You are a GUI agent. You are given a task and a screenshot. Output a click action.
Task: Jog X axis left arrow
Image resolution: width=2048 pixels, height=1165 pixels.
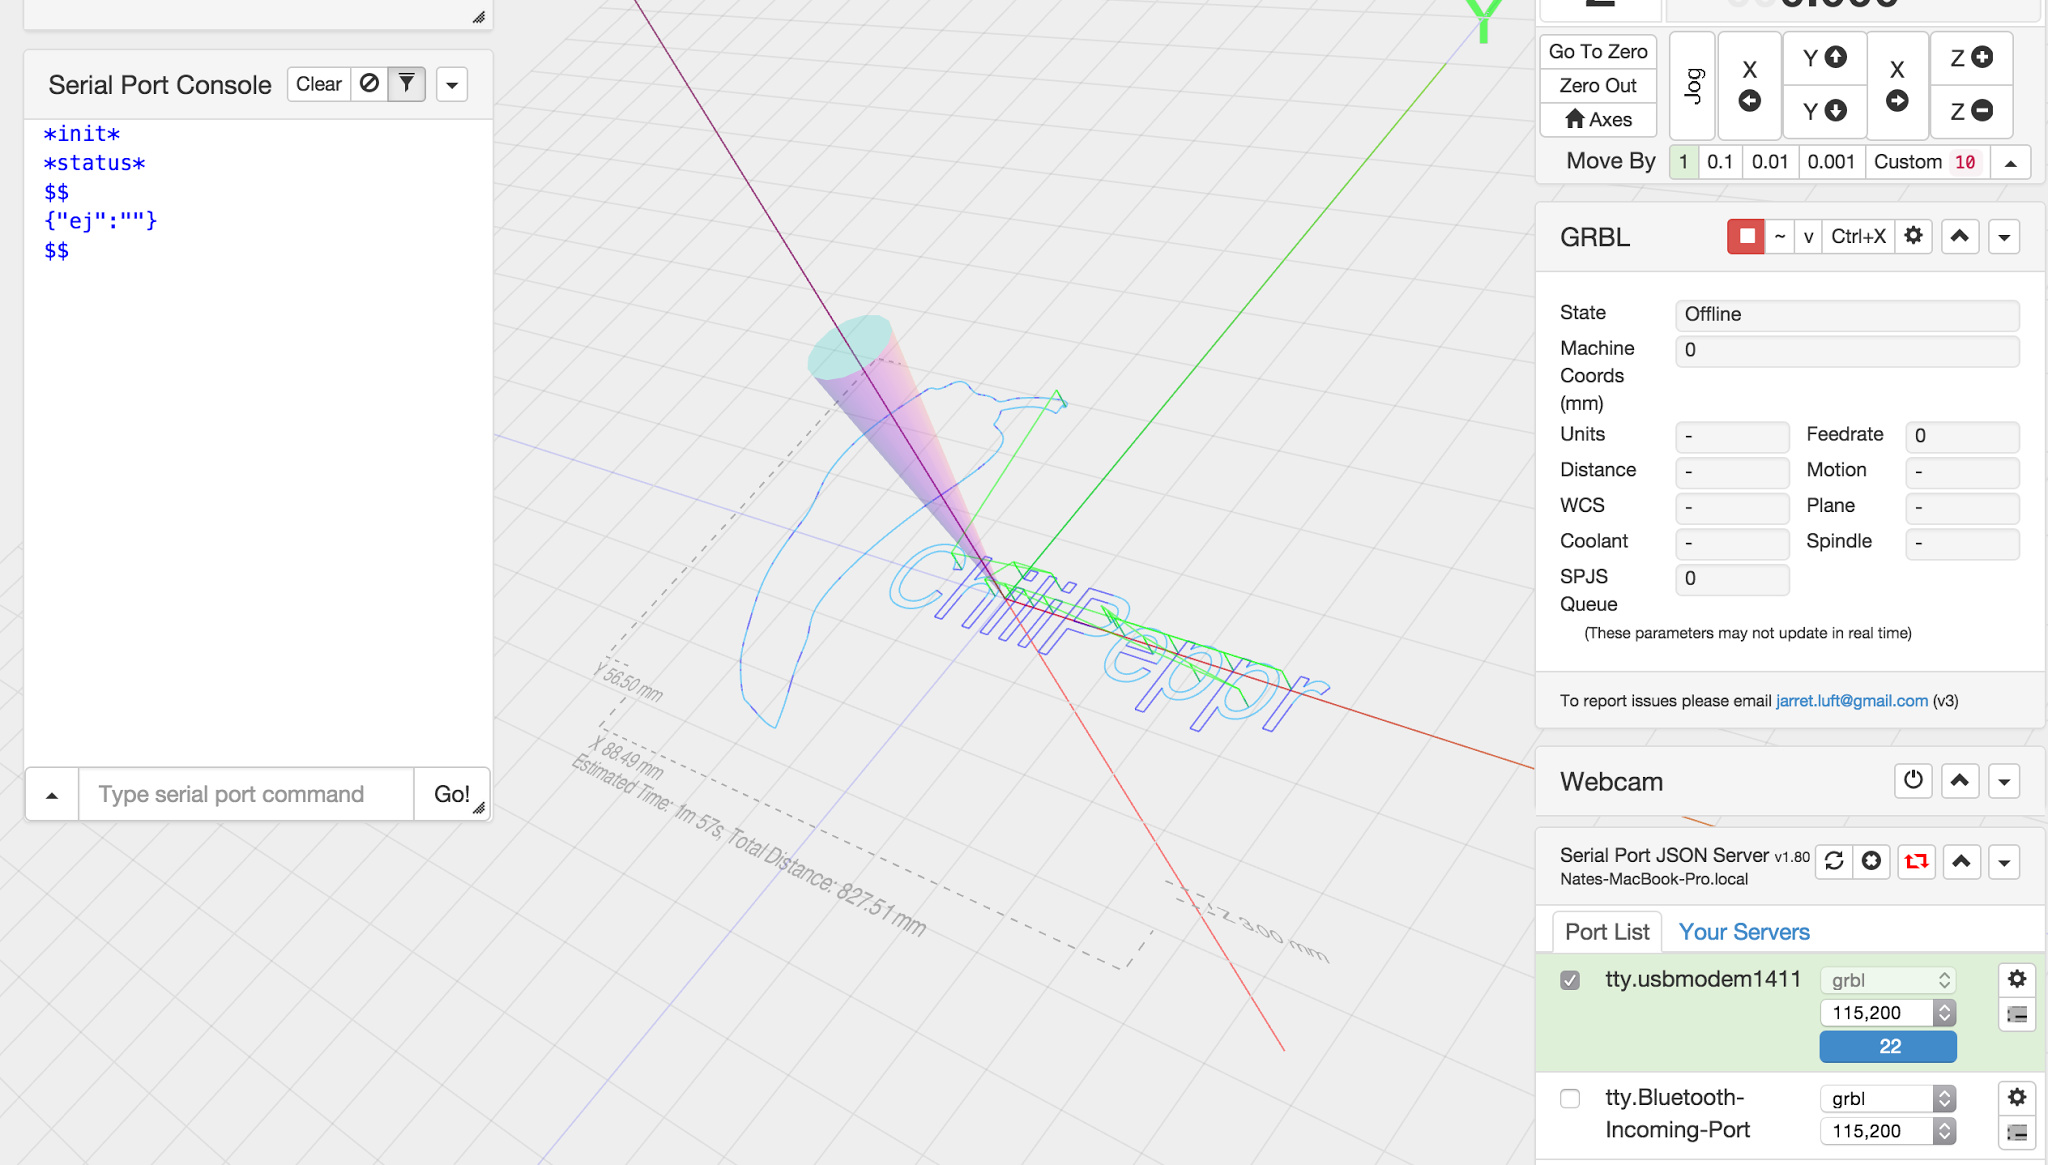1749,100
